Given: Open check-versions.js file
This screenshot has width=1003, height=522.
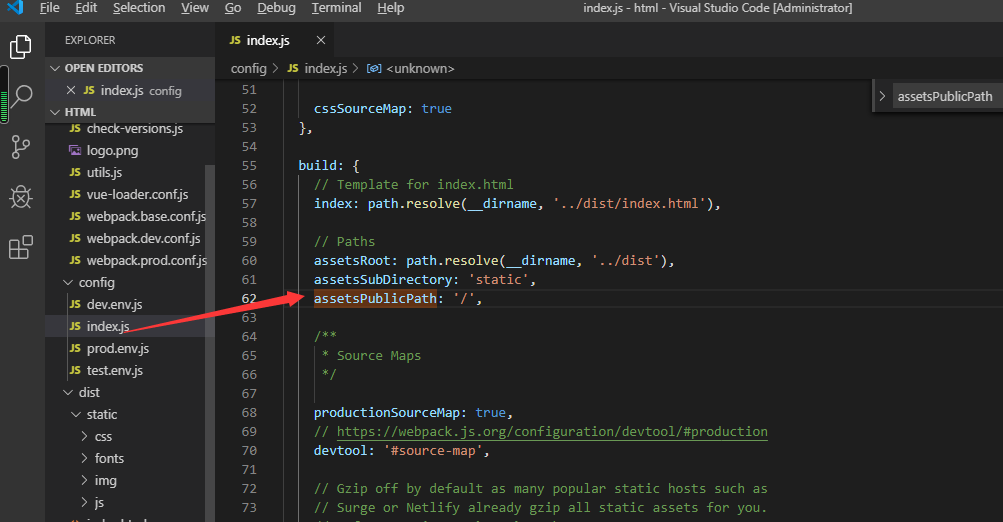Looking at the screenshot, I should pos(135,129).
